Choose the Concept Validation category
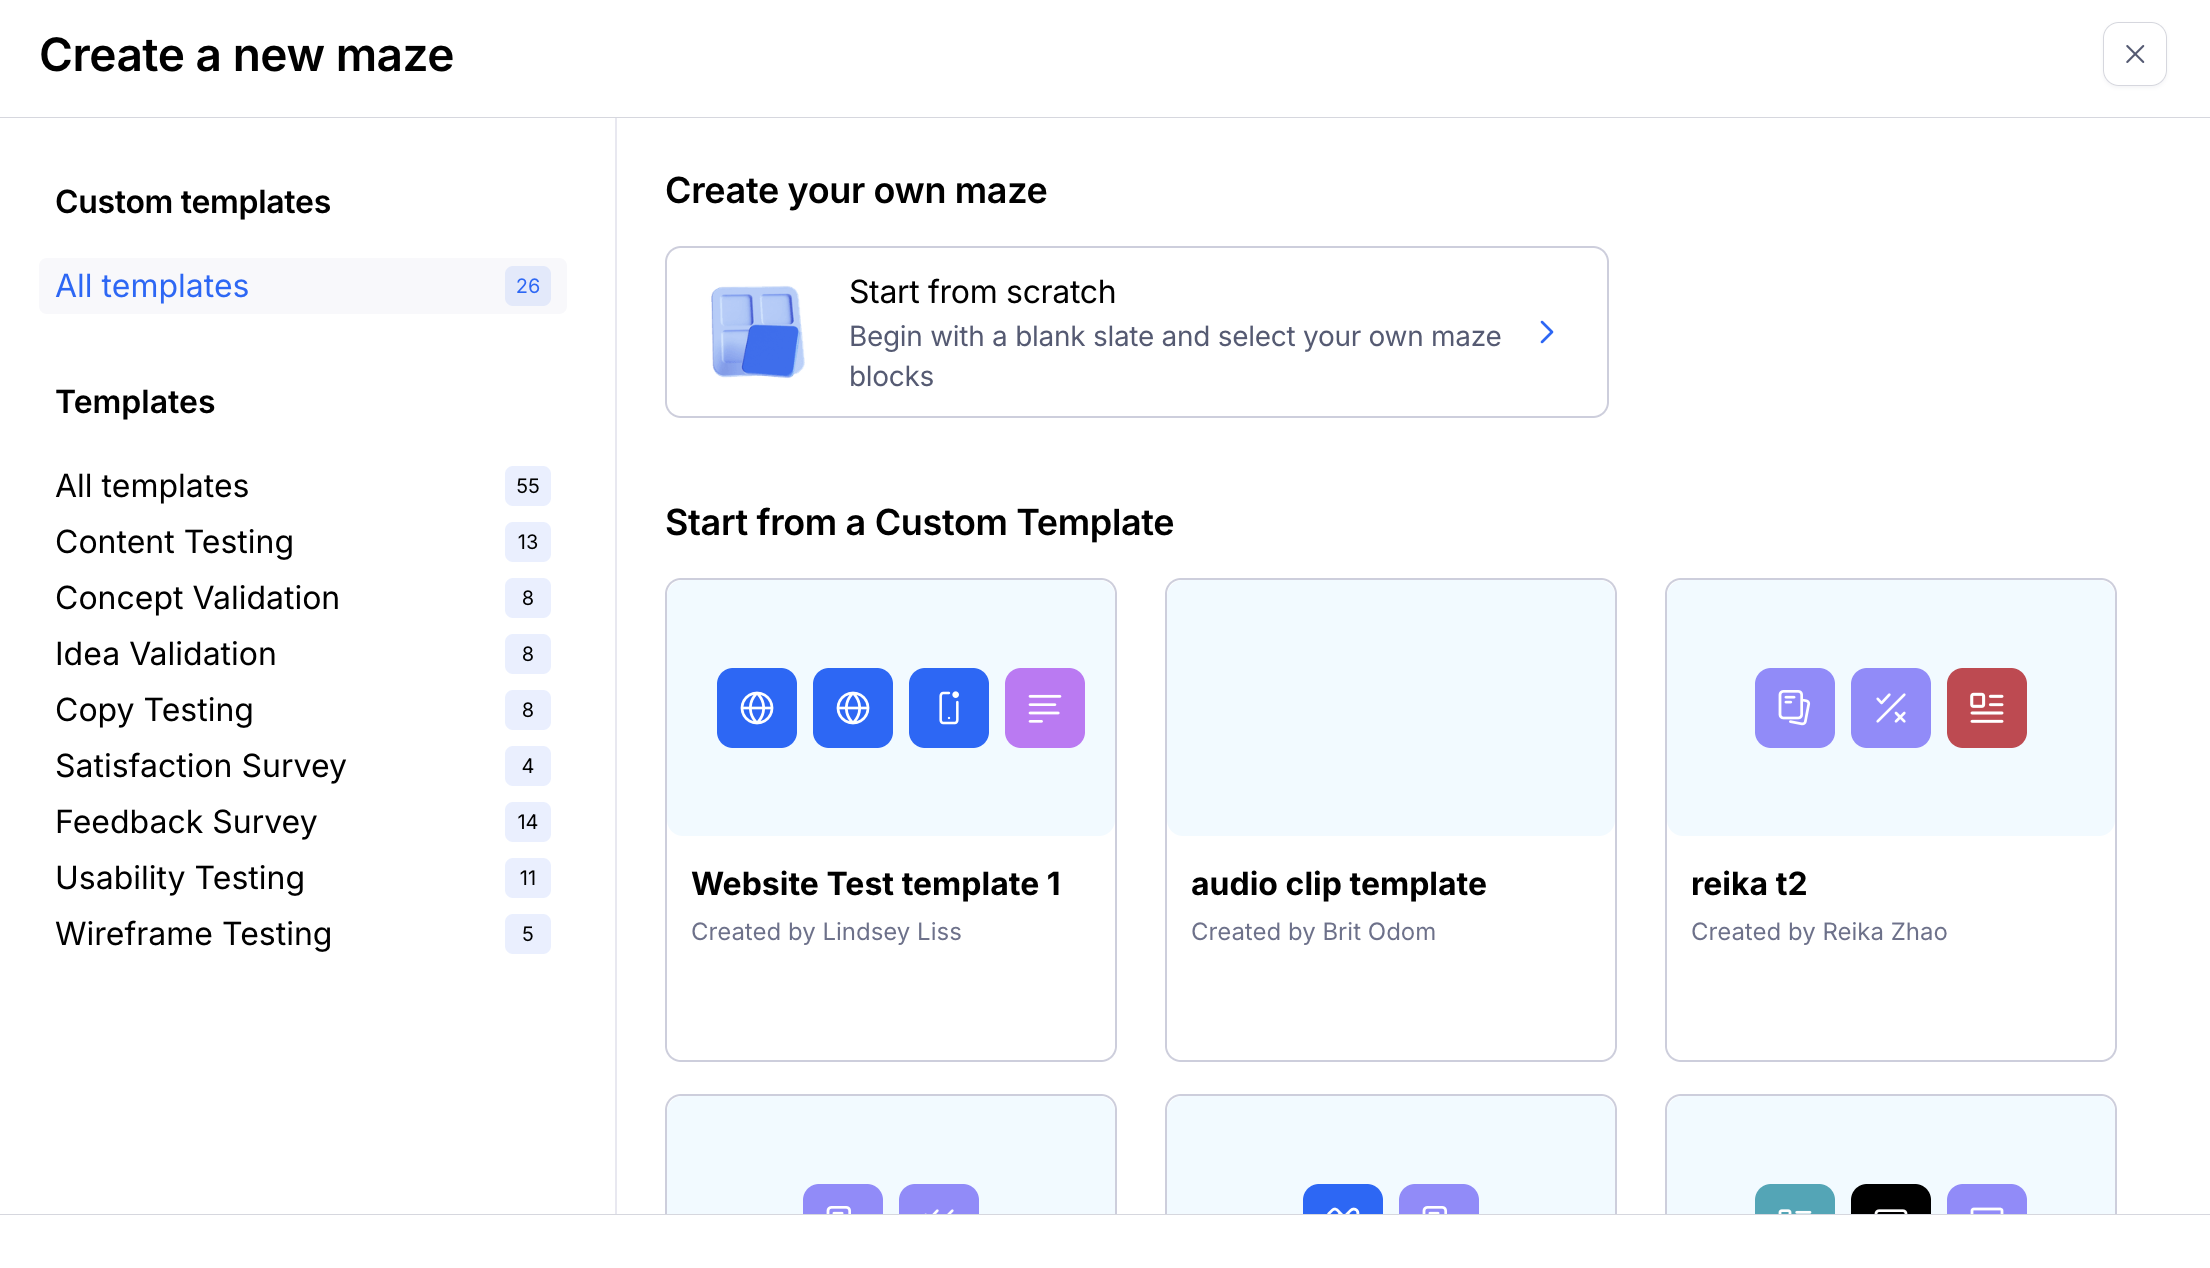The height and width of the screenshot is (1268, 2210). 197,598
